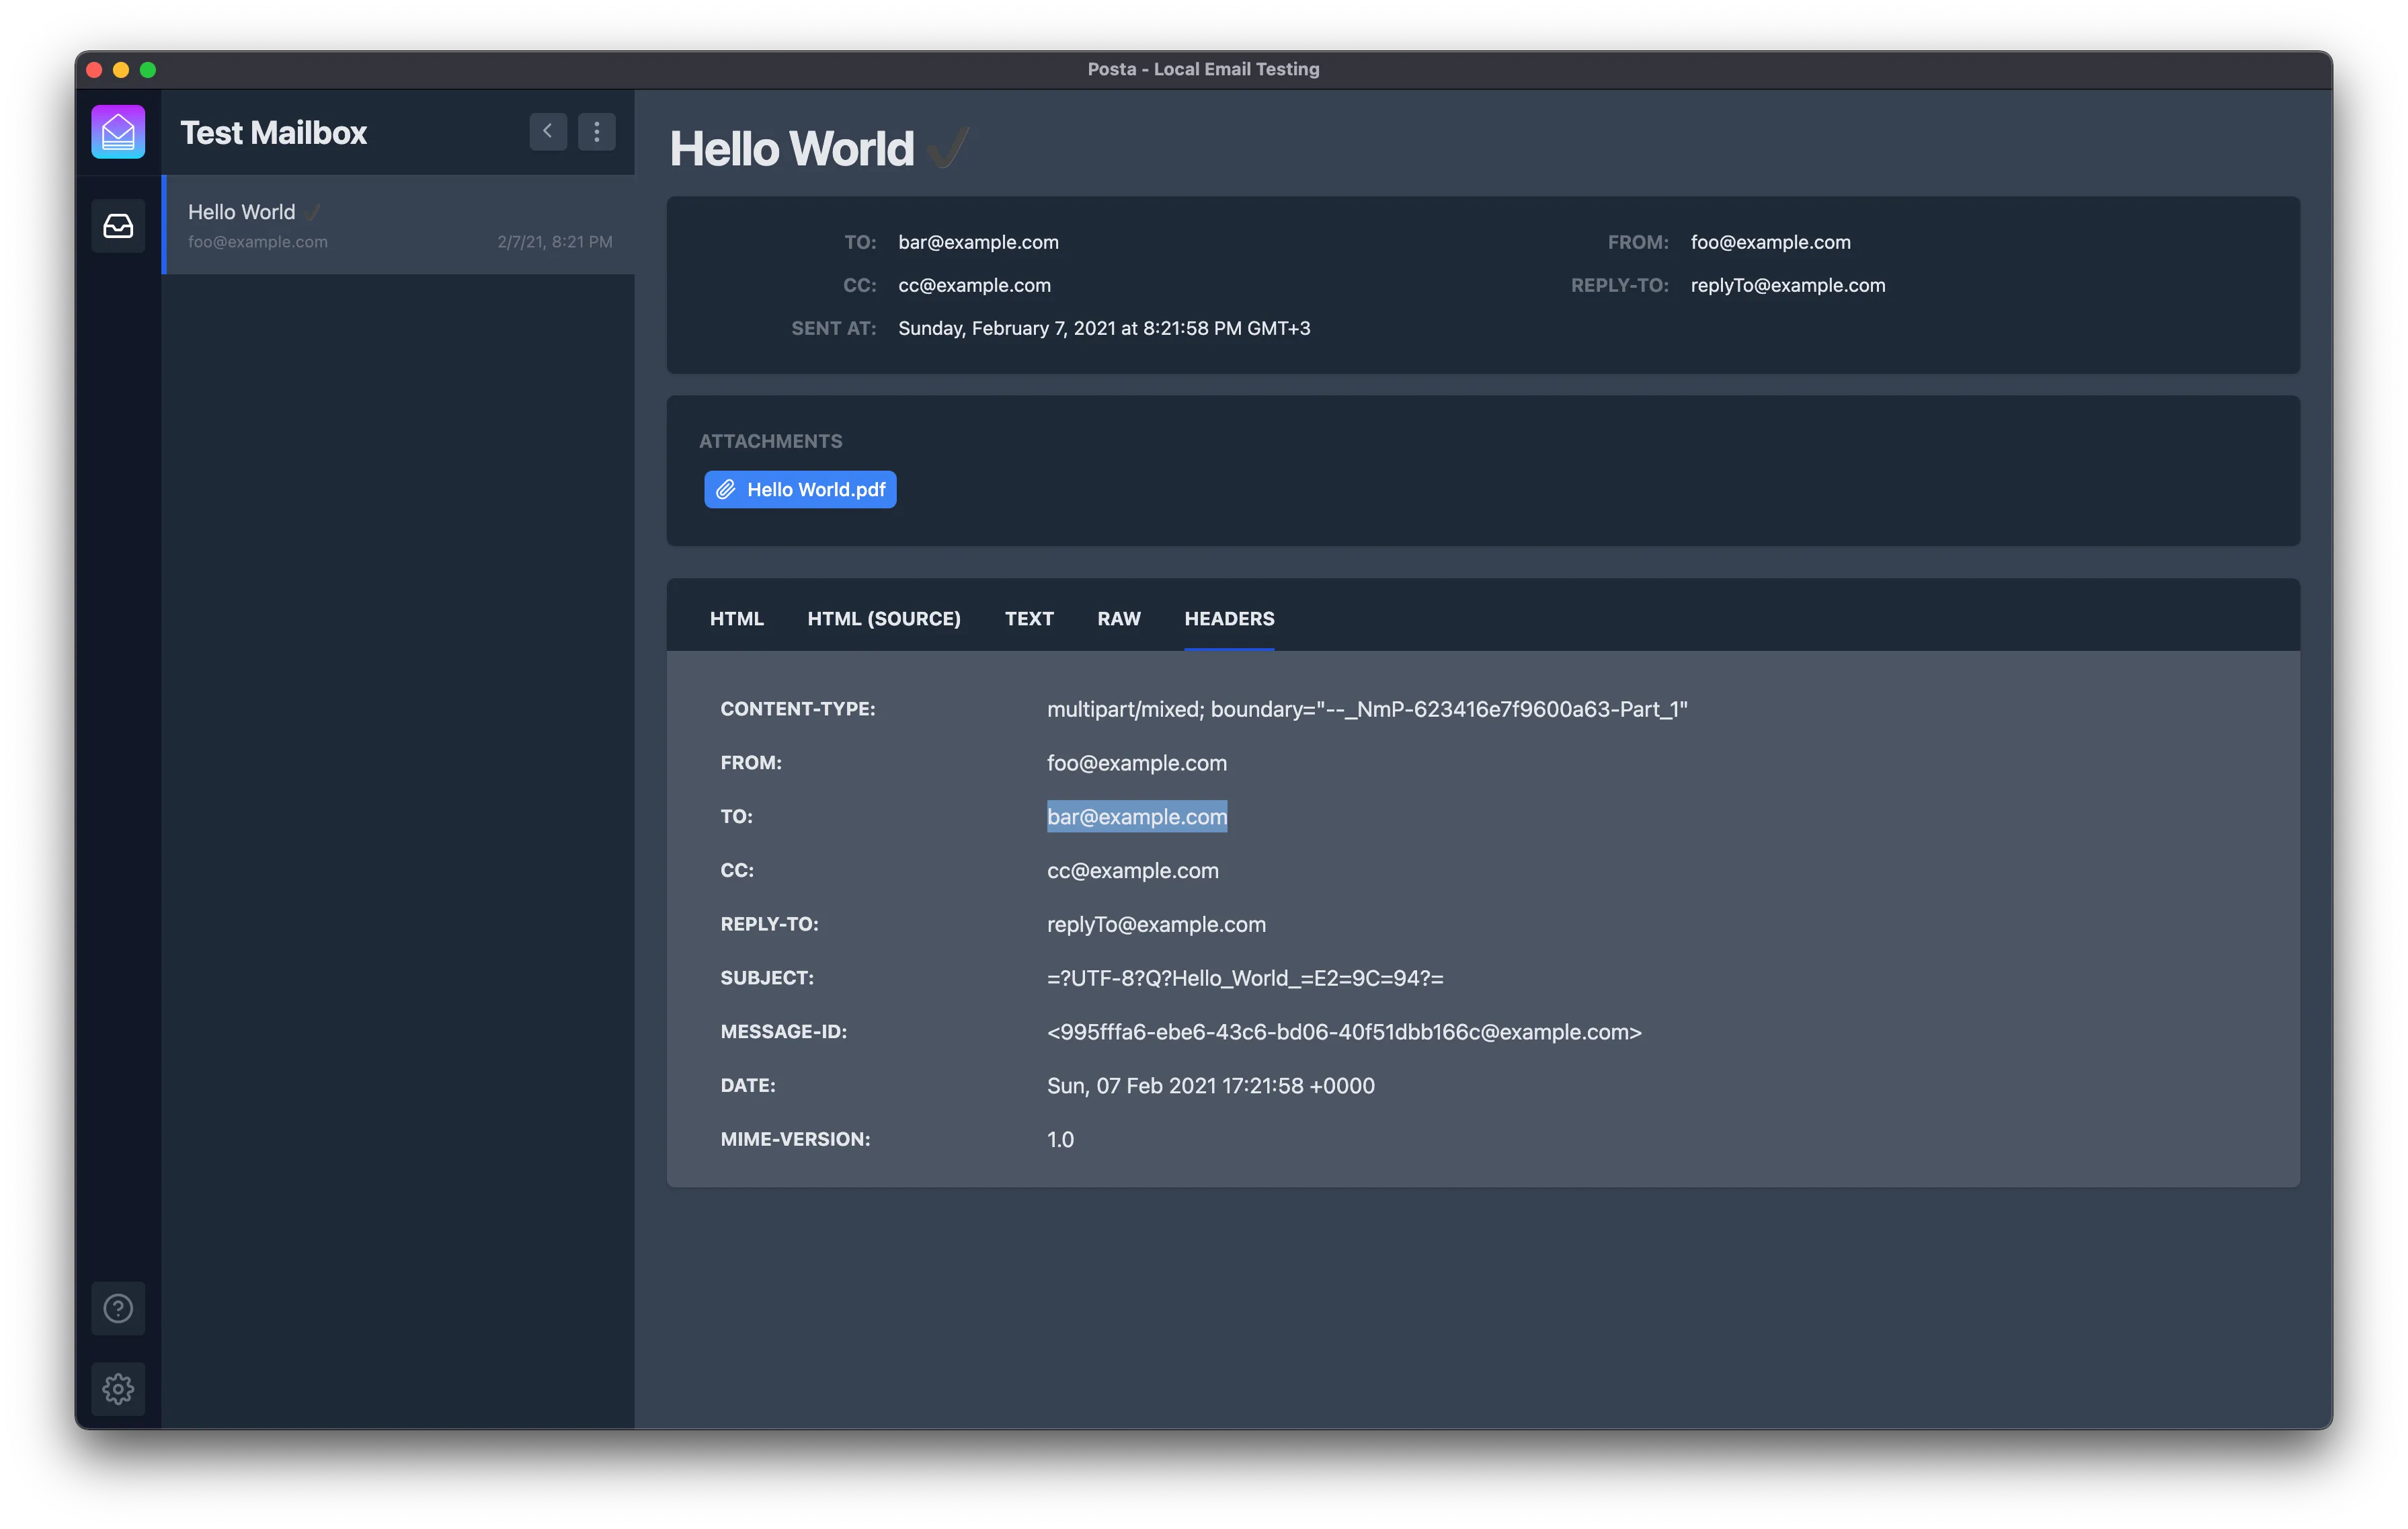Viewport: 2408px width, 1529px height.
Task: Click highlighted bar@example.com in headers
Action: pos(1137,816)
